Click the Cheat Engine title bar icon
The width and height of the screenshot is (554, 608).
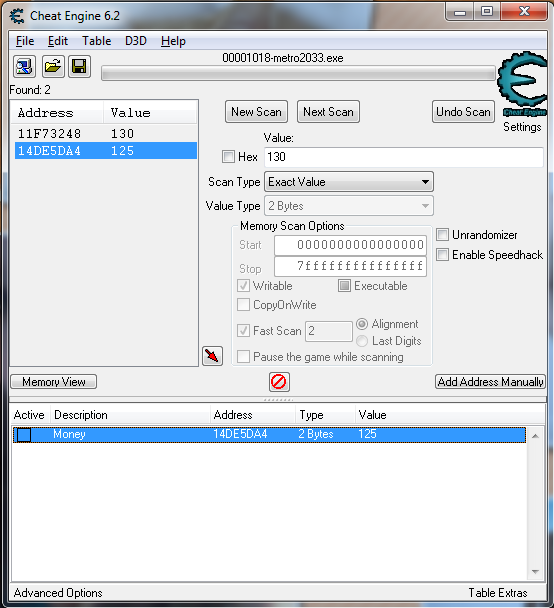tap(17, 16)
